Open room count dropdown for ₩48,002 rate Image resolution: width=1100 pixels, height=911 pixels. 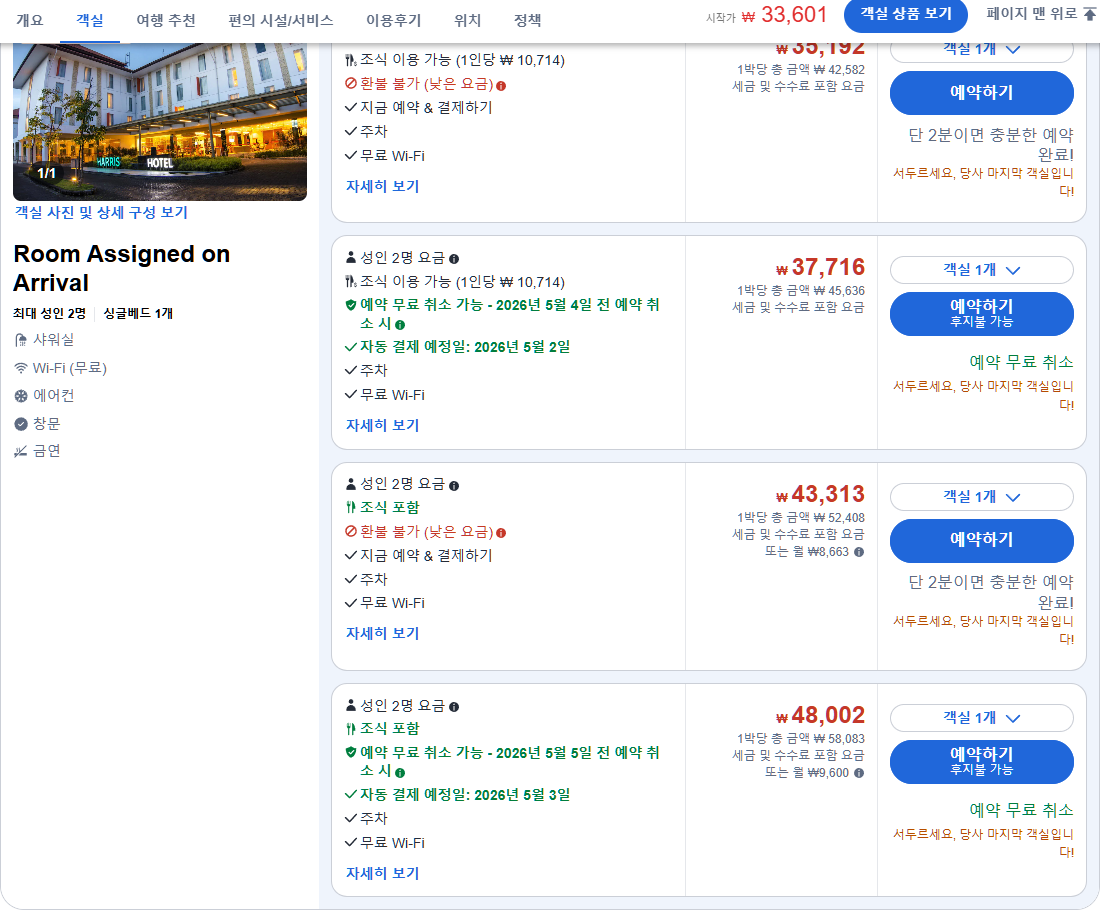981,718
